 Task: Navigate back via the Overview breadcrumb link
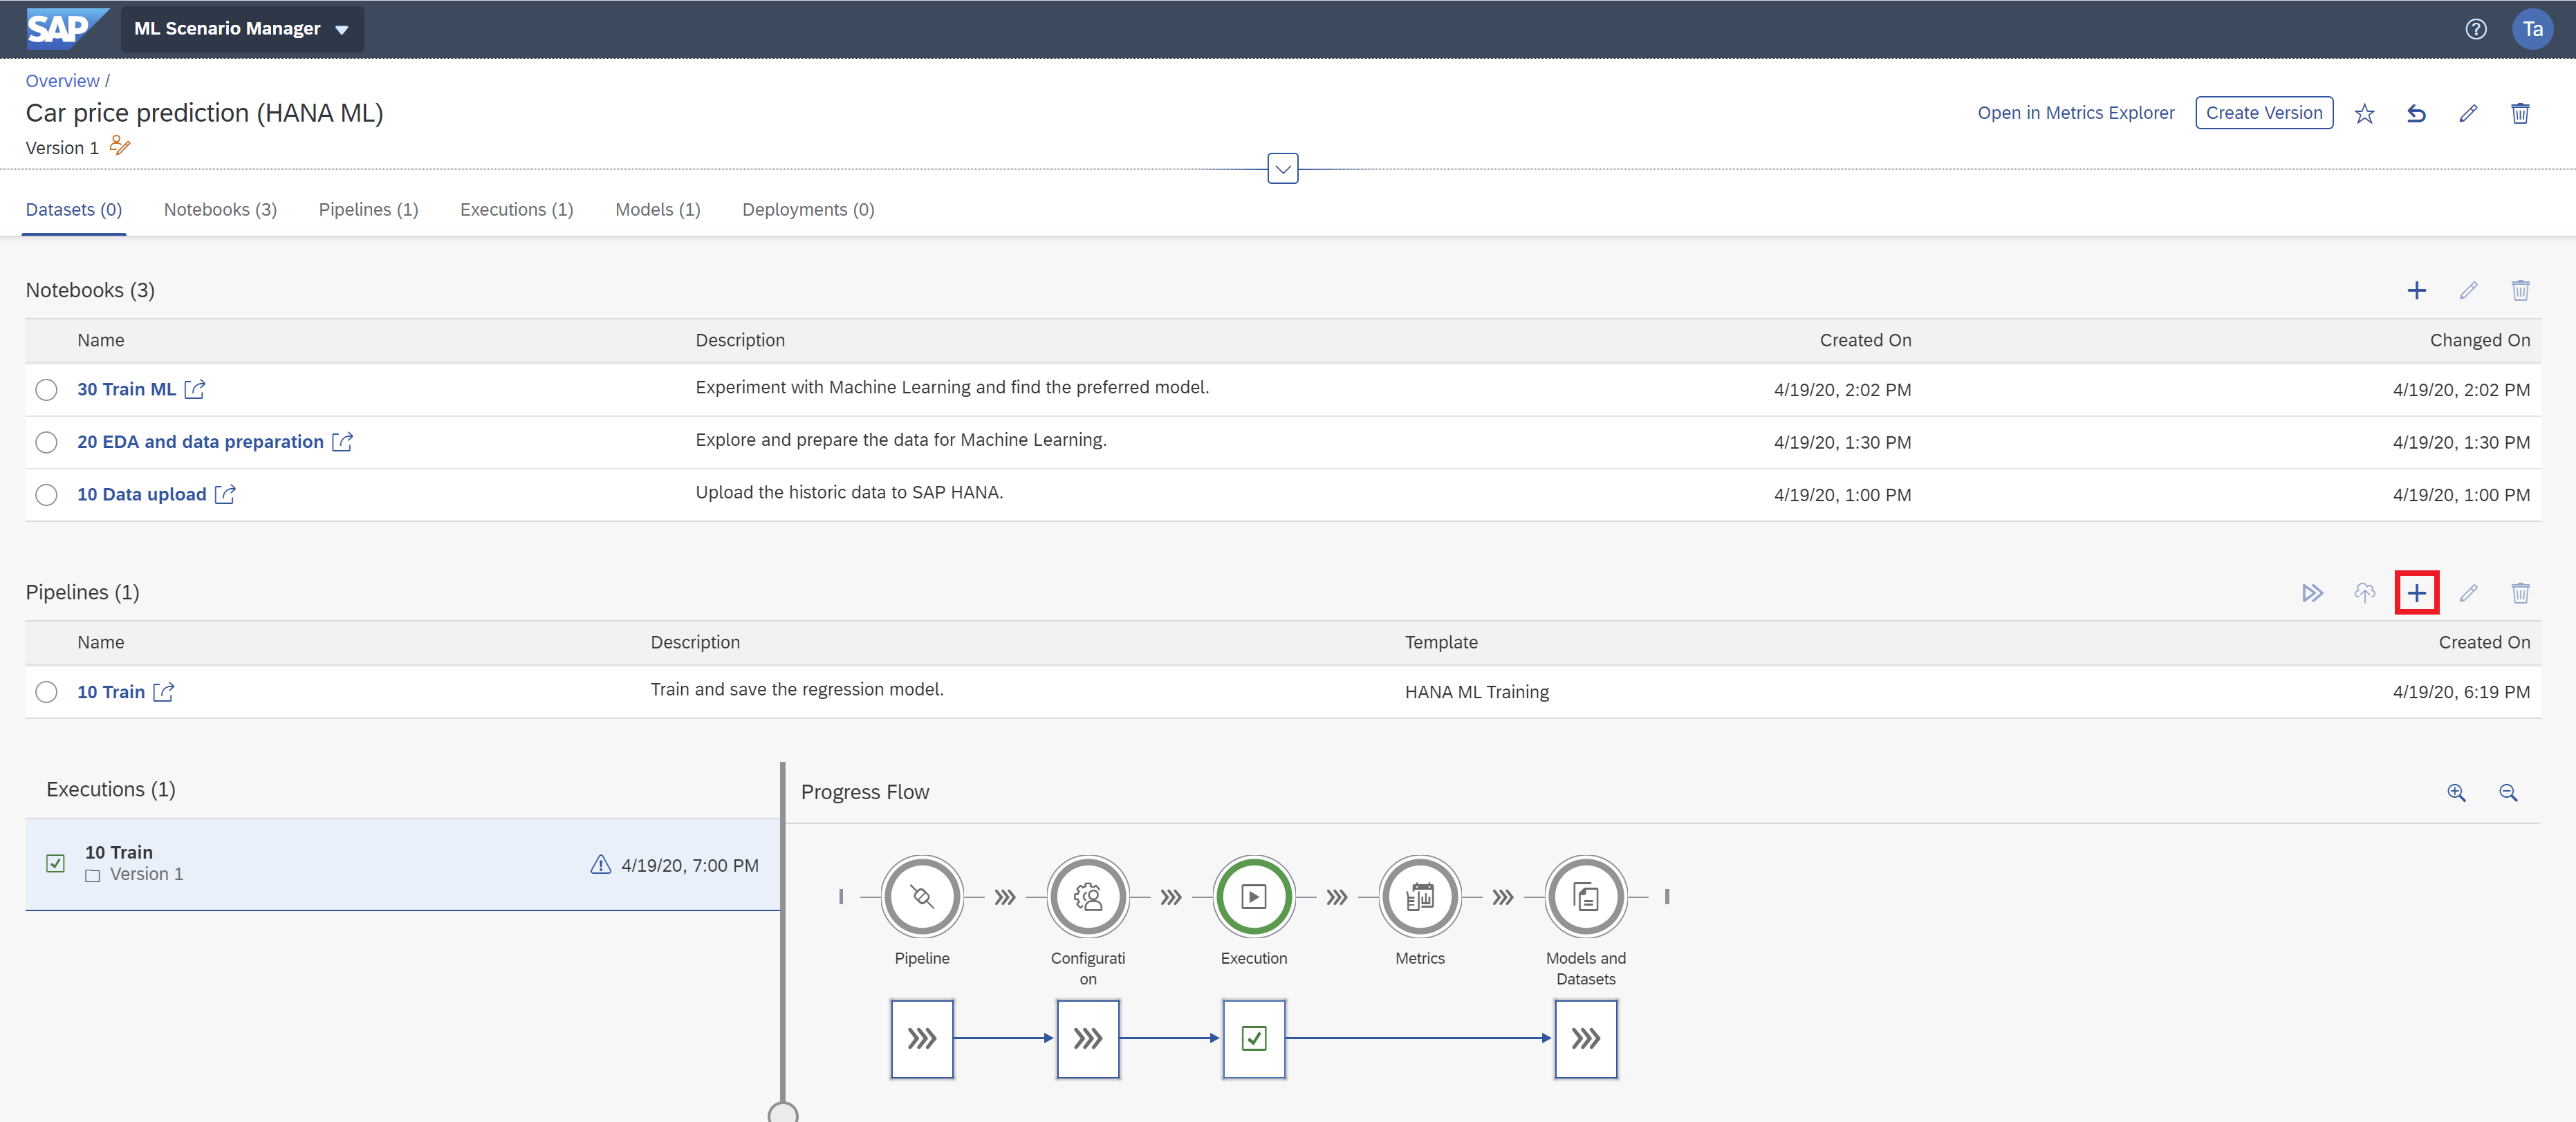pos(62,81)
